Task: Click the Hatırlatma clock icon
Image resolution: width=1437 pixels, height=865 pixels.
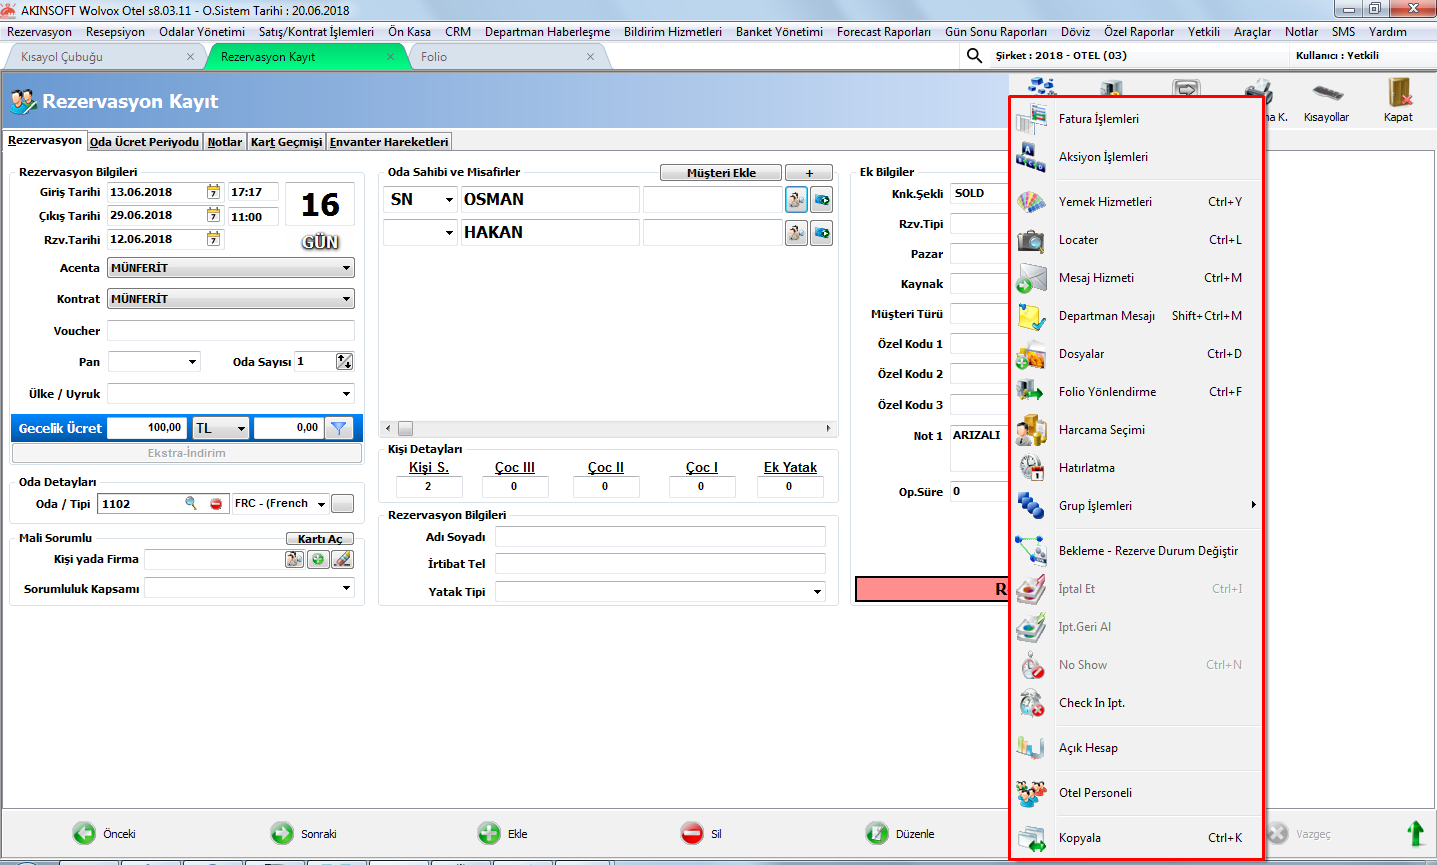Action: coord(1031,468)
